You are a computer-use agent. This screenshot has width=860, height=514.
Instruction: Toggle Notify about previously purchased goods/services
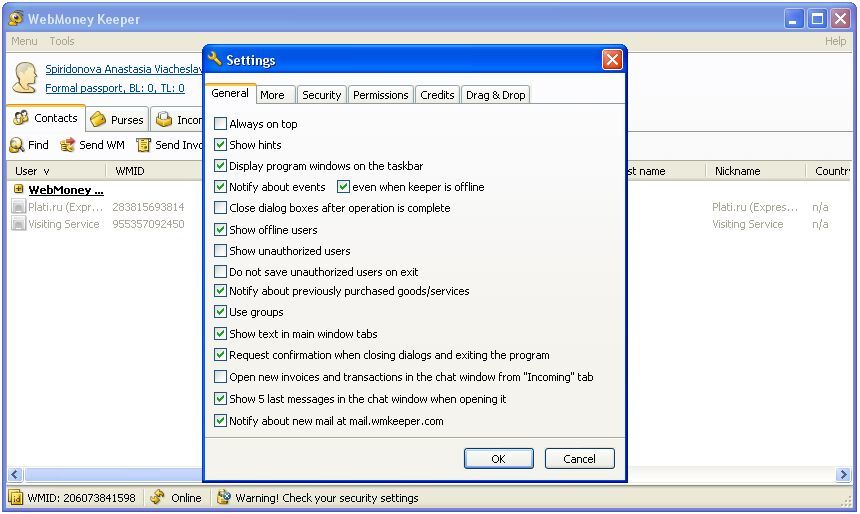[x=220, y=291]
